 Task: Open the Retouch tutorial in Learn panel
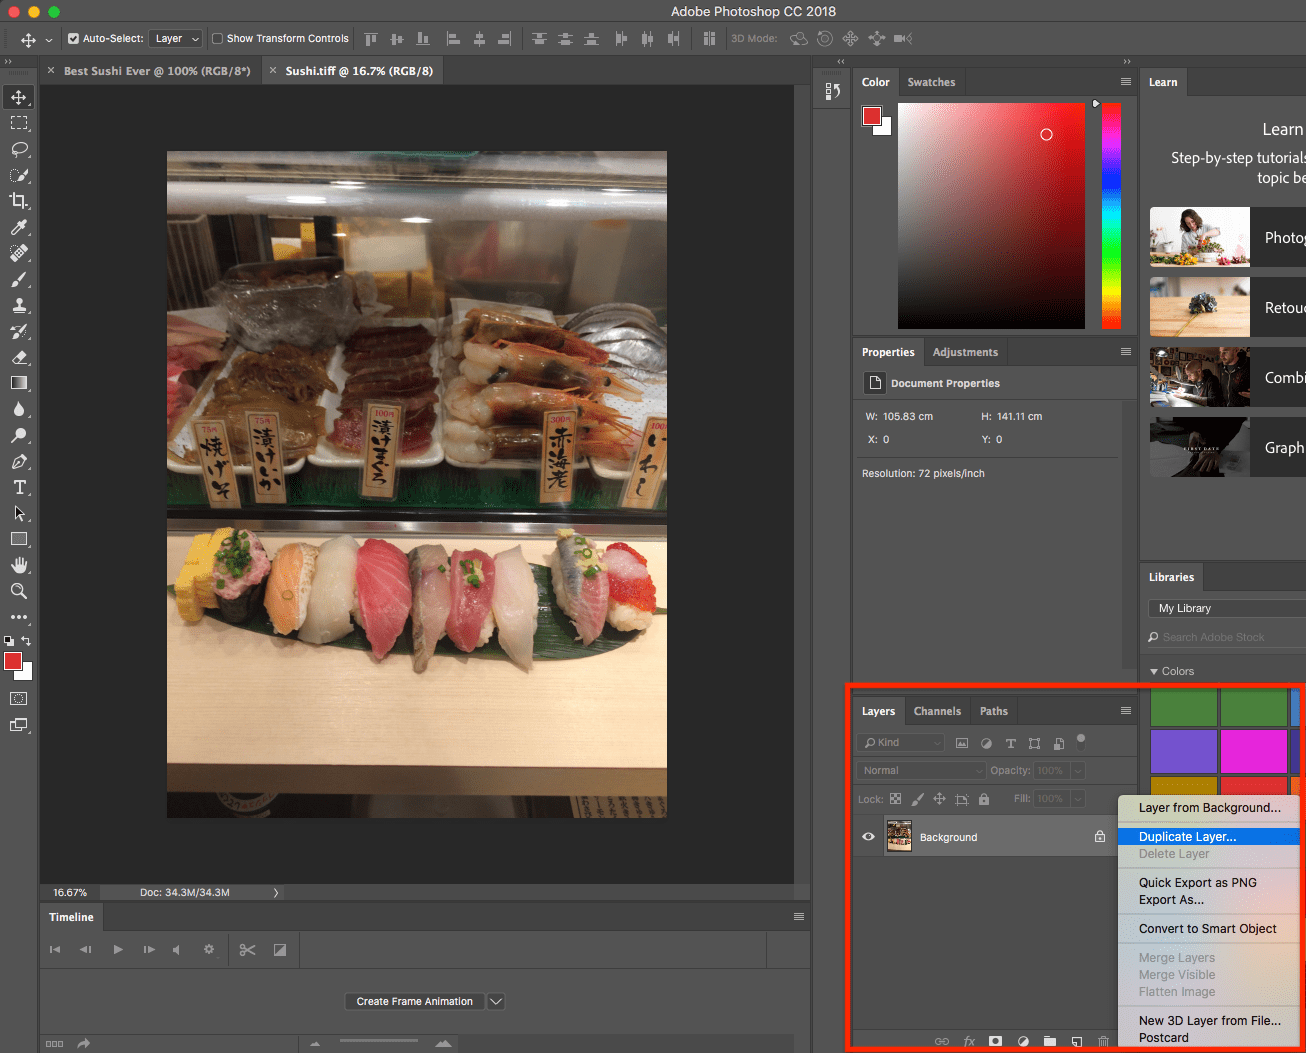[x=1199, y=307]
